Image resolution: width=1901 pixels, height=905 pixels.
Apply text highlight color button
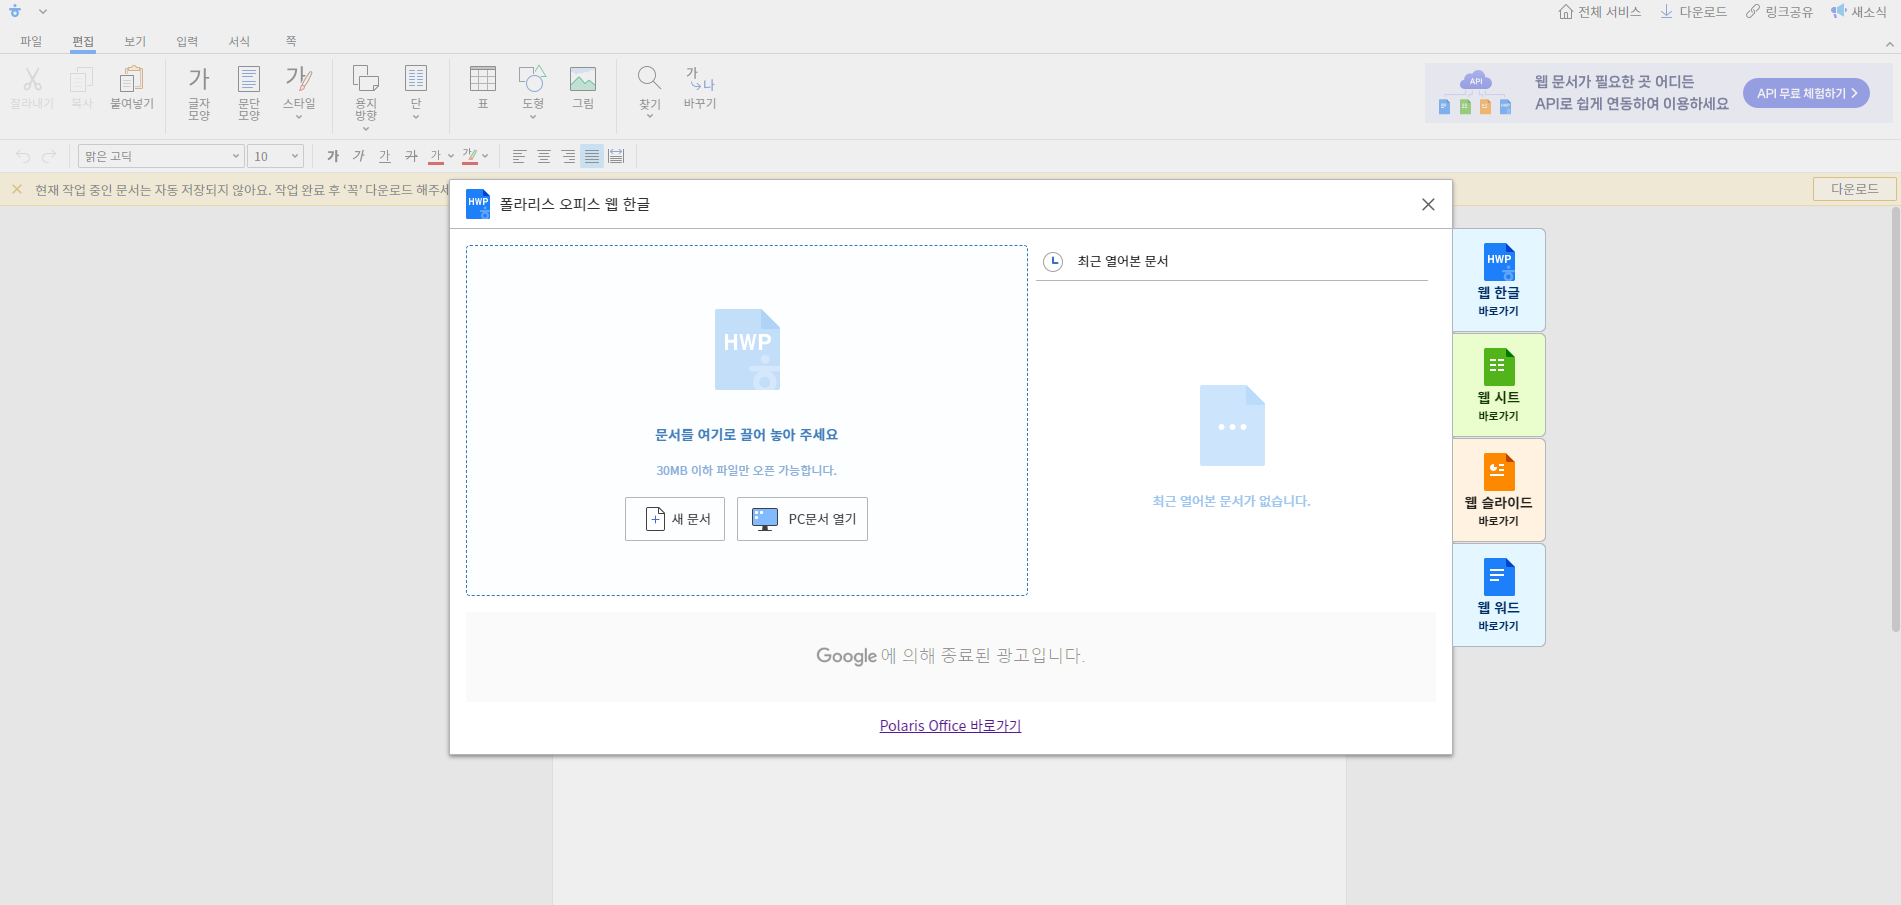(x=470, y=156)
